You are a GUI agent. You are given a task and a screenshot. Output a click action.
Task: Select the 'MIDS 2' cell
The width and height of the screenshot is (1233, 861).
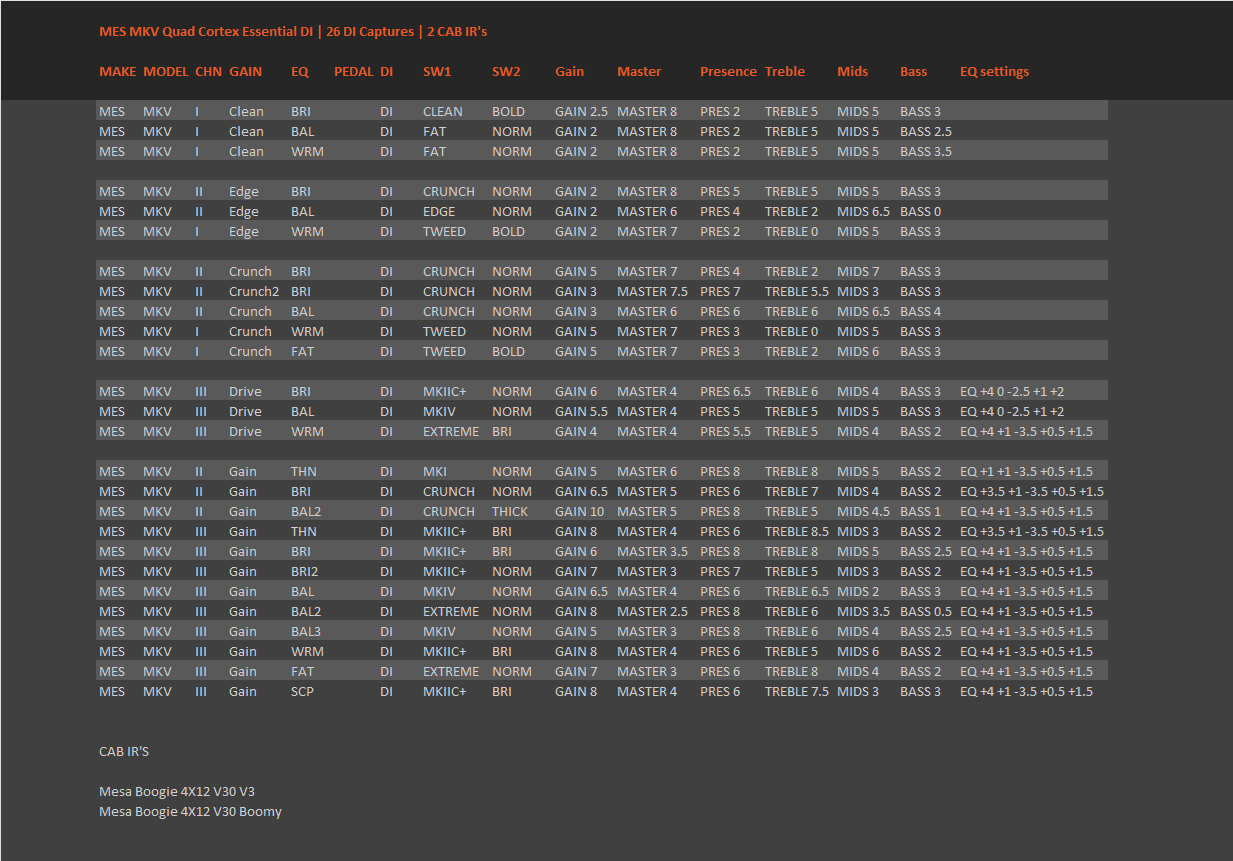pos(858,592)
